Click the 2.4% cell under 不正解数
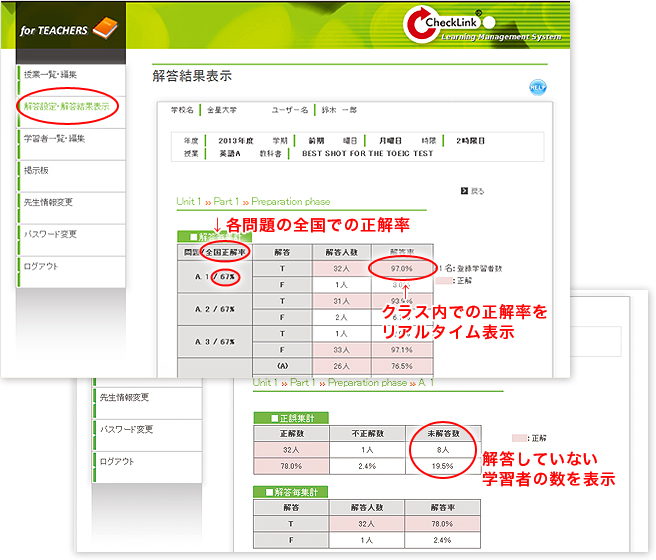656x560 pixels. click(367, 466)
